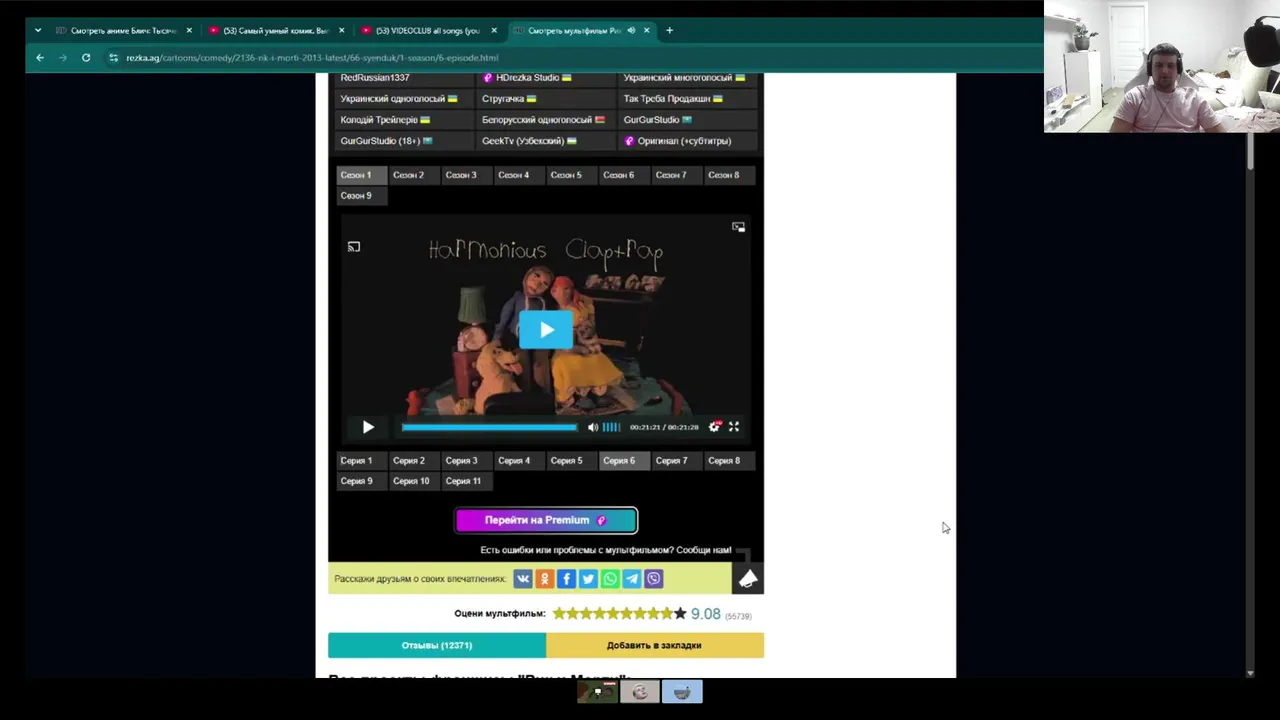The image size is (1280, 720).
Task: Click the megaphone report-problem icon
Action: coord(748,579)
